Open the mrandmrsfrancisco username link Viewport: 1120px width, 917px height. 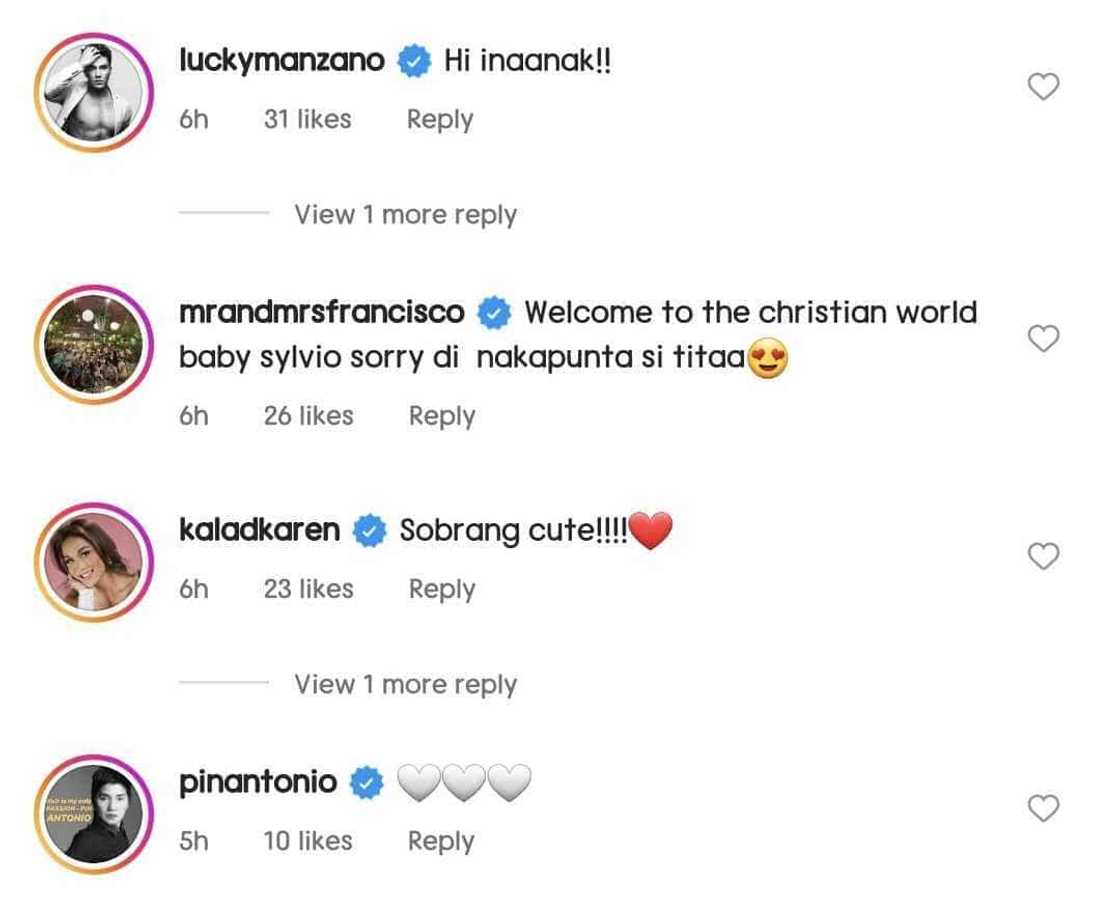click(x=321, y=313)
